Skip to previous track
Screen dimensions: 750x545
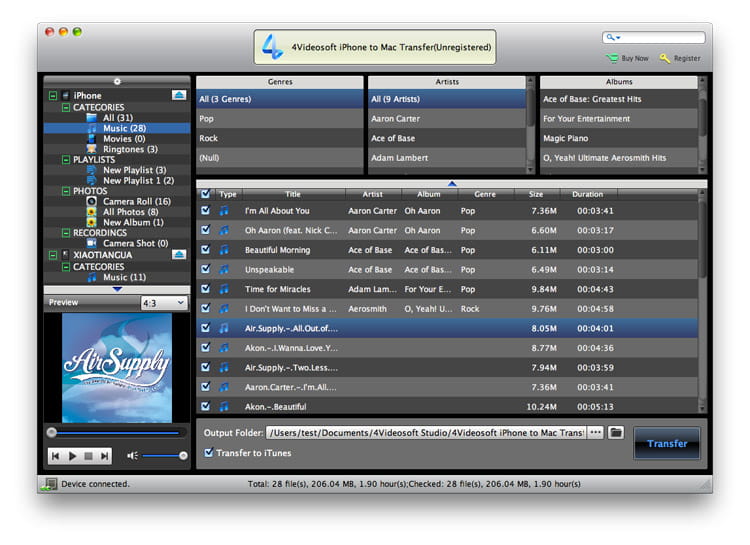(x=56, y=456)
